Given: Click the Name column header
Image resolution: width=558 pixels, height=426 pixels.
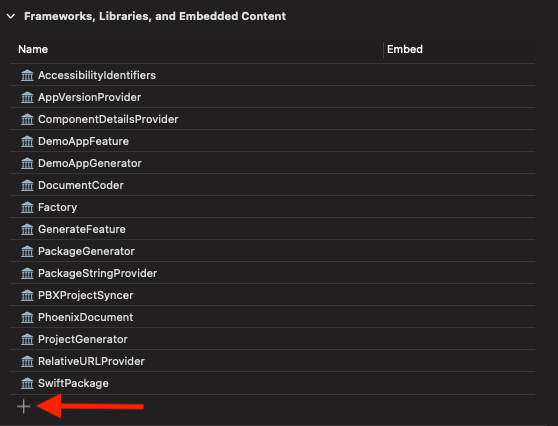Looking at the screenshot, I should click(x=33, y=49).
